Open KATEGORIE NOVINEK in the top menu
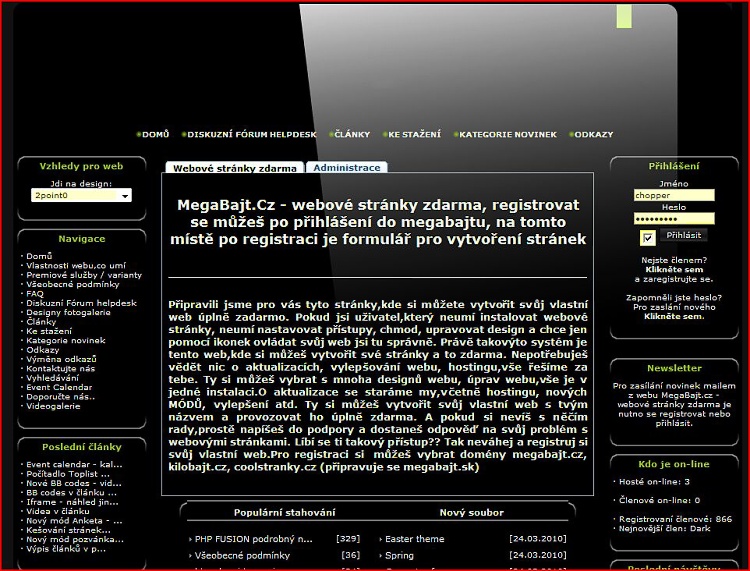The image size is (750, 571). 508,134
